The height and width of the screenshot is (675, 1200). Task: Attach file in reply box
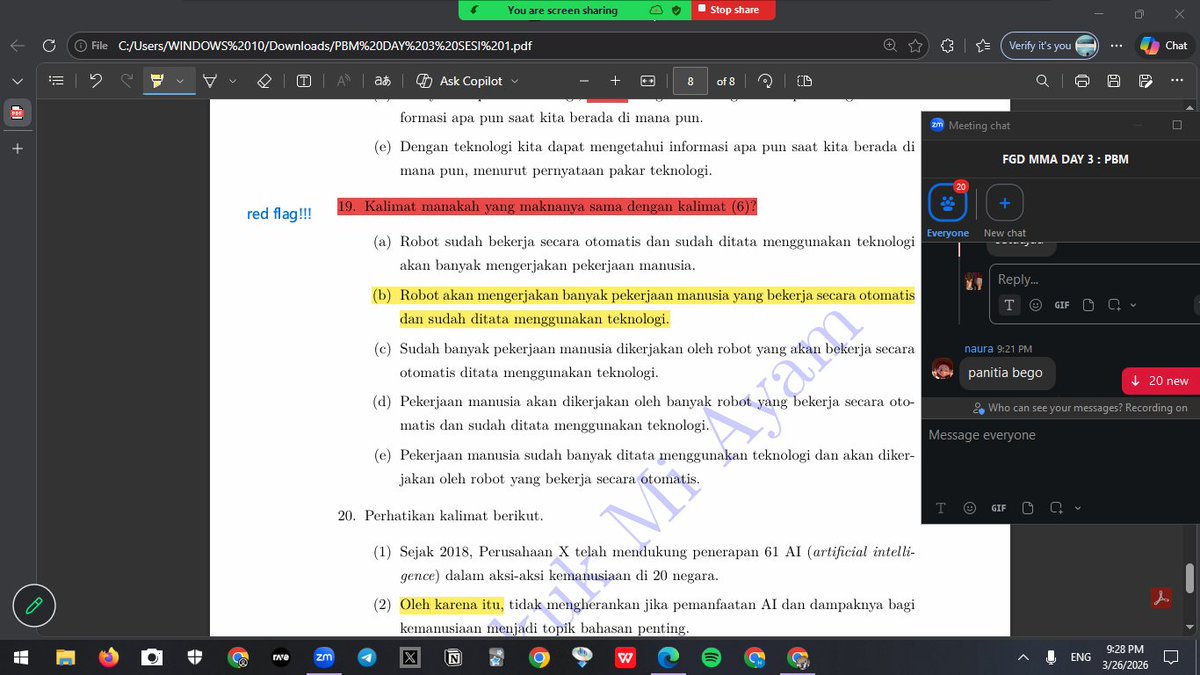click(1088, 305)
